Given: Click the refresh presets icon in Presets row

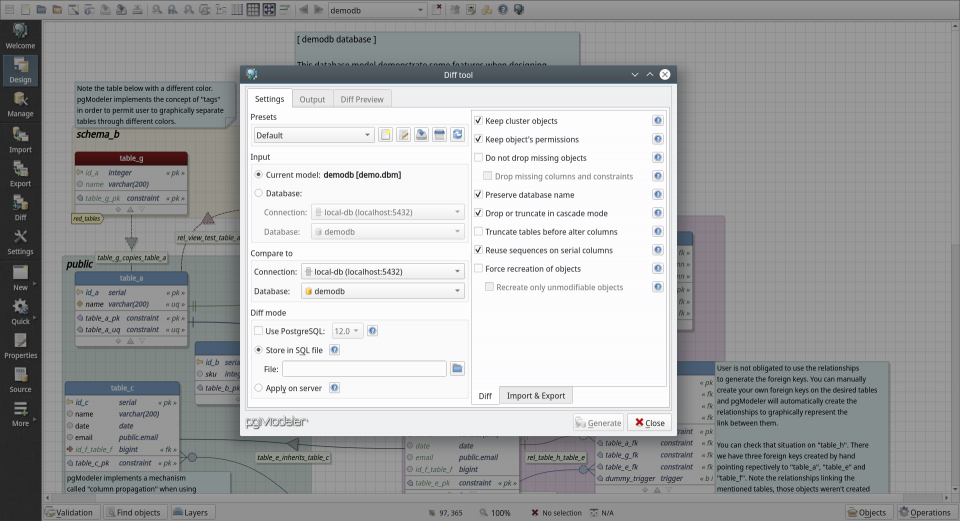Looking at the screenshot, I should pos(457,135).
